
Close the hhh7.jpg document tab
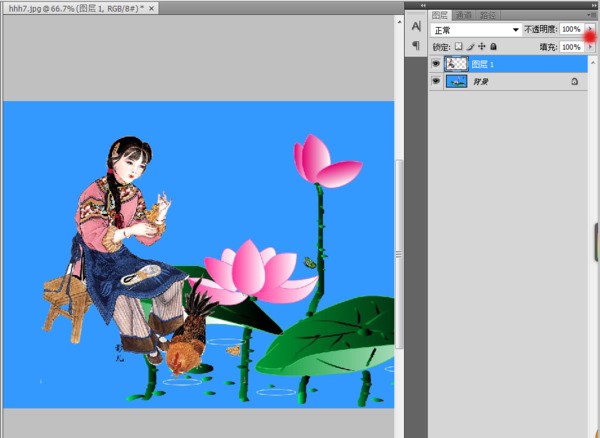152,8
